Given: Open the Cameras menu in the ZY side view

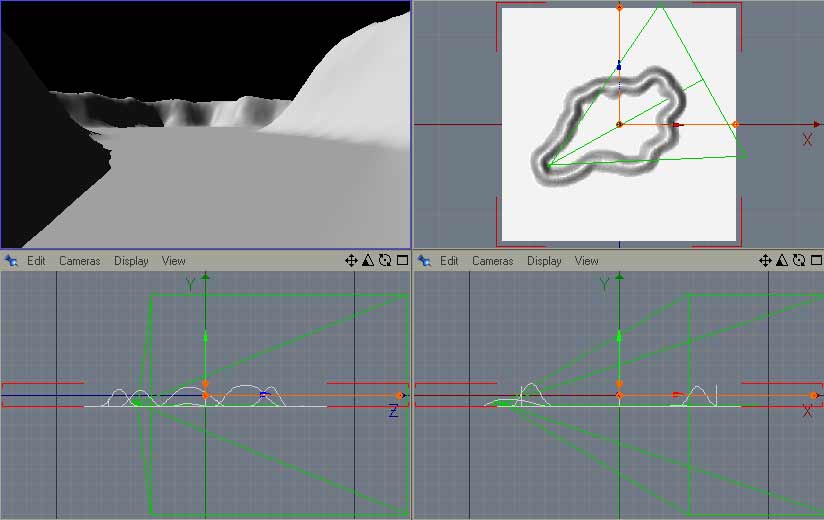Looking at the screenshot, I should [80, 261].
